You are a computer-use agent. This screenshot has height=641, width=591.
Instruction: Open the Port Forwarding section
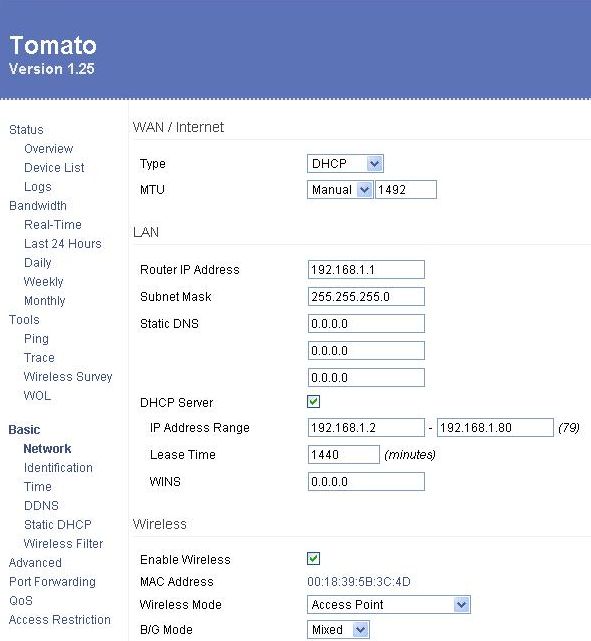click(x=52, y=582)
